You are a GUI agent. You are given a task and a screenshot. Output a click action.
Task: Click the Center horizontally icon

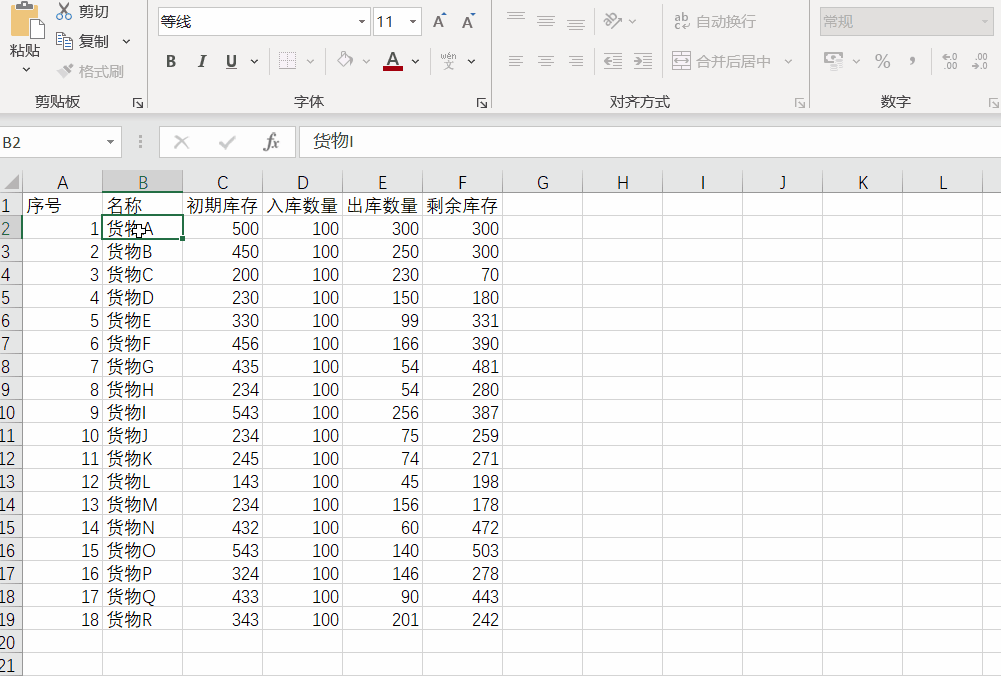point(546,61)
